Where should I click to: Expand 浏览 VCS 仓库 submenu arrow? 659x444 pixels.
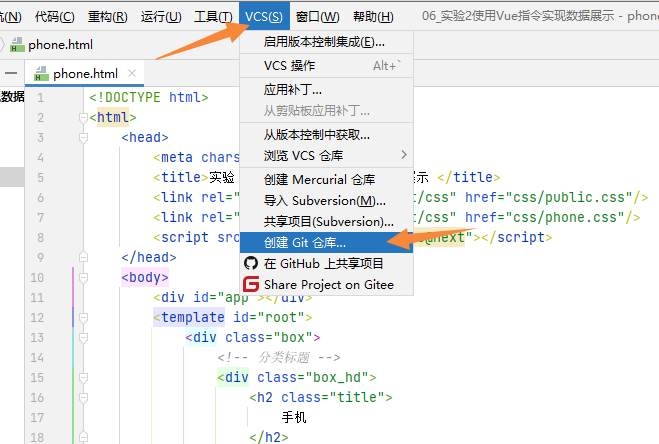(x=404, y=155)
